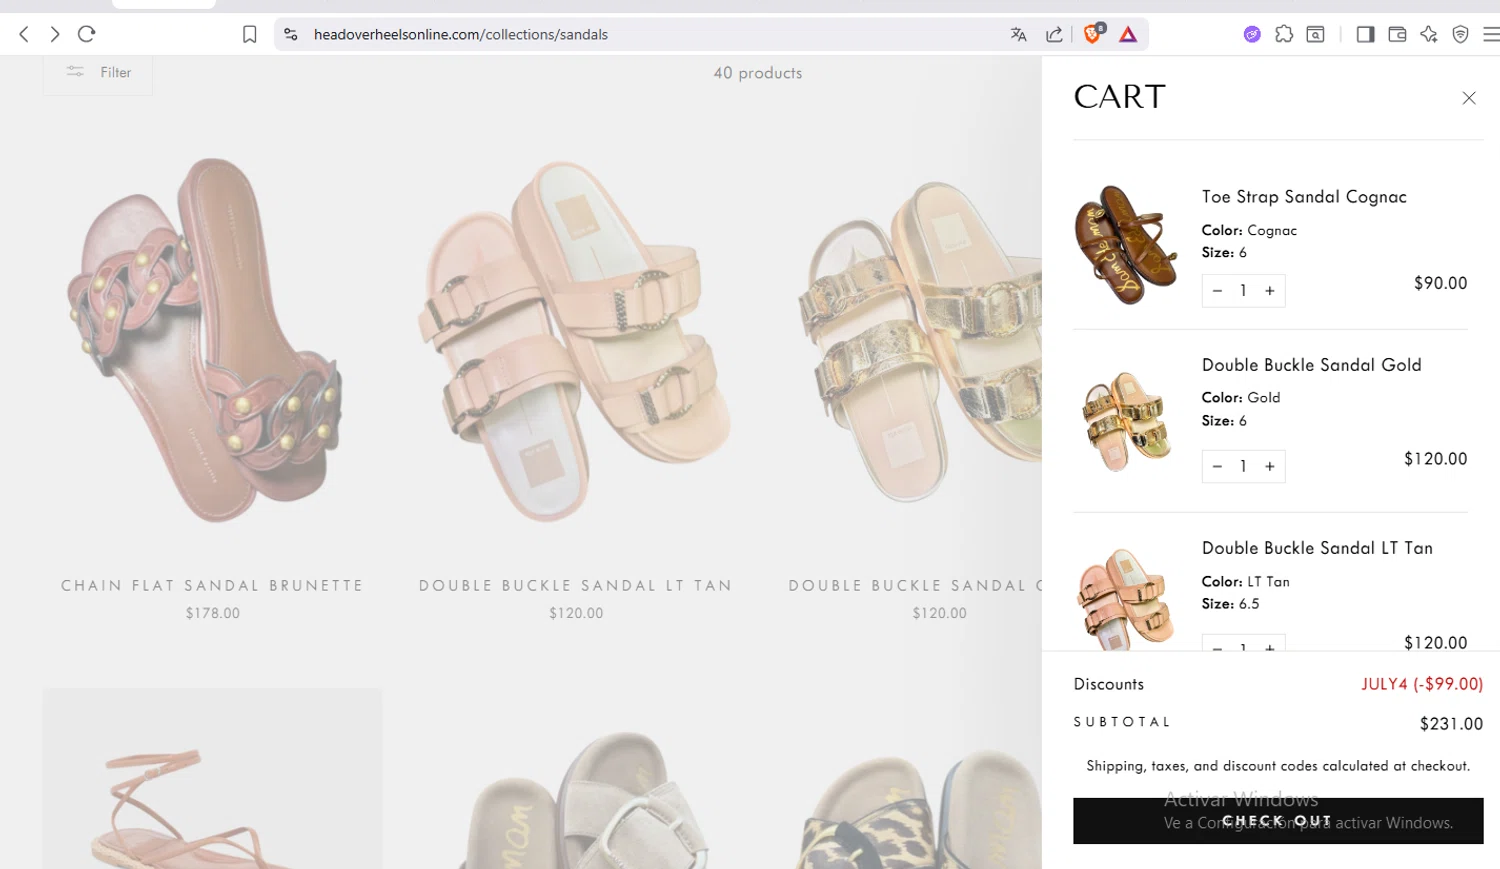
Task: Decrease Toe Strap Sandal Cognac quantity
Action: (1217, 291)
